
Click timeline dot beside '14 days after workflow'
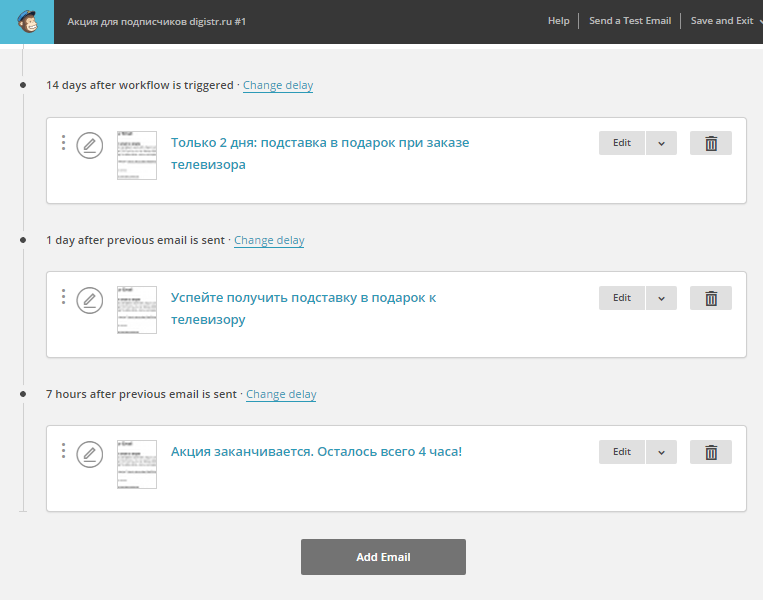23,85
